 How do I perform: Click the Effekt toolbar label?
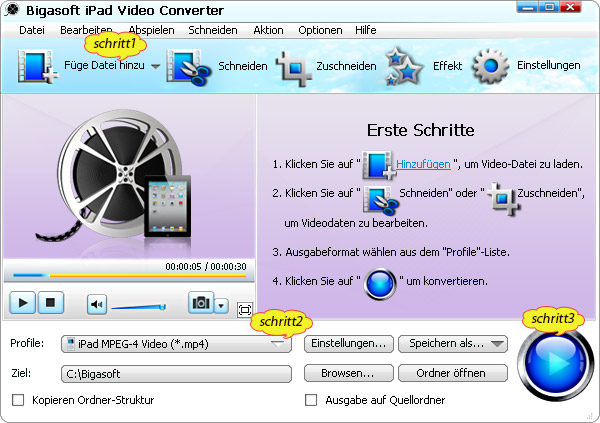447,66
